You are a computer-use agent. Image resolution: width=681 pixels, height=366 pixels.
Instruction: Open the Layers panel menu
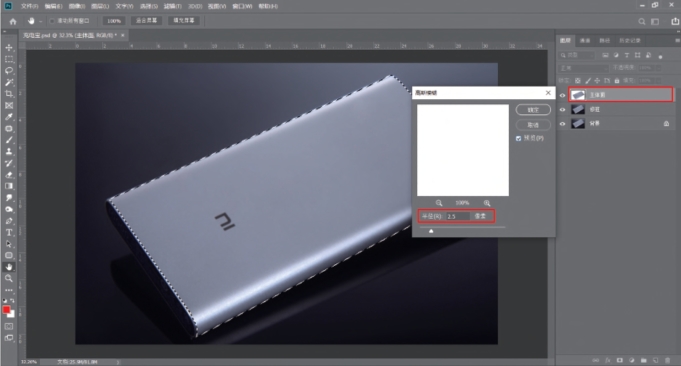677,40
